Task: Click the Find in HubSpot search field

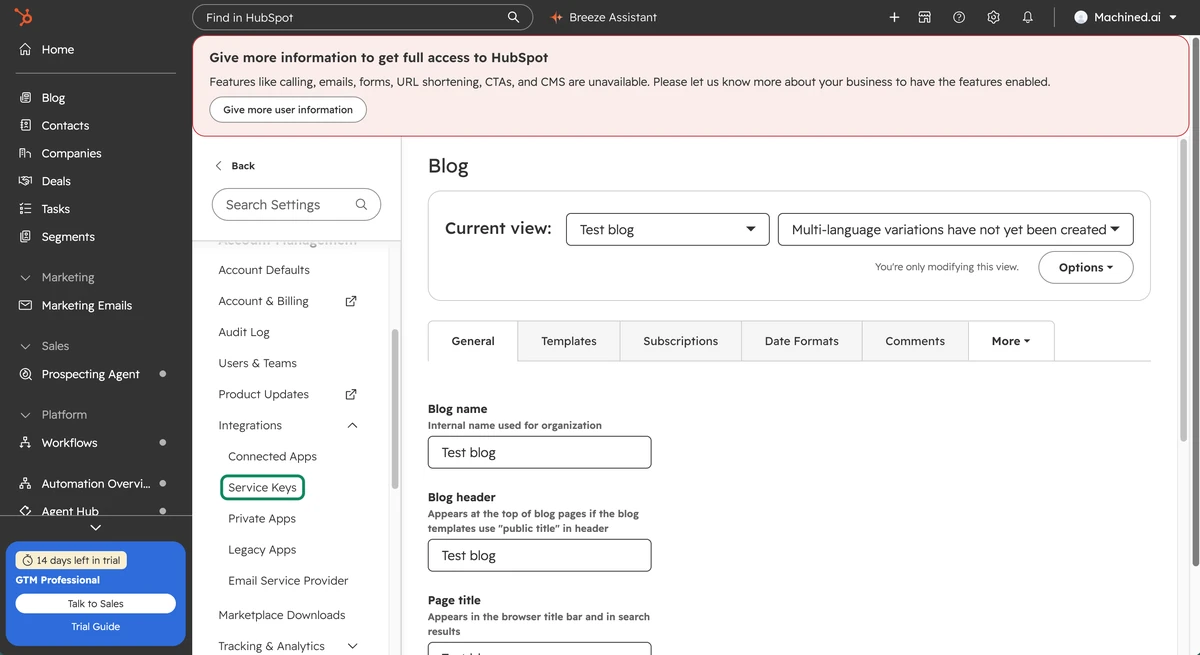Action: [362, 17]
